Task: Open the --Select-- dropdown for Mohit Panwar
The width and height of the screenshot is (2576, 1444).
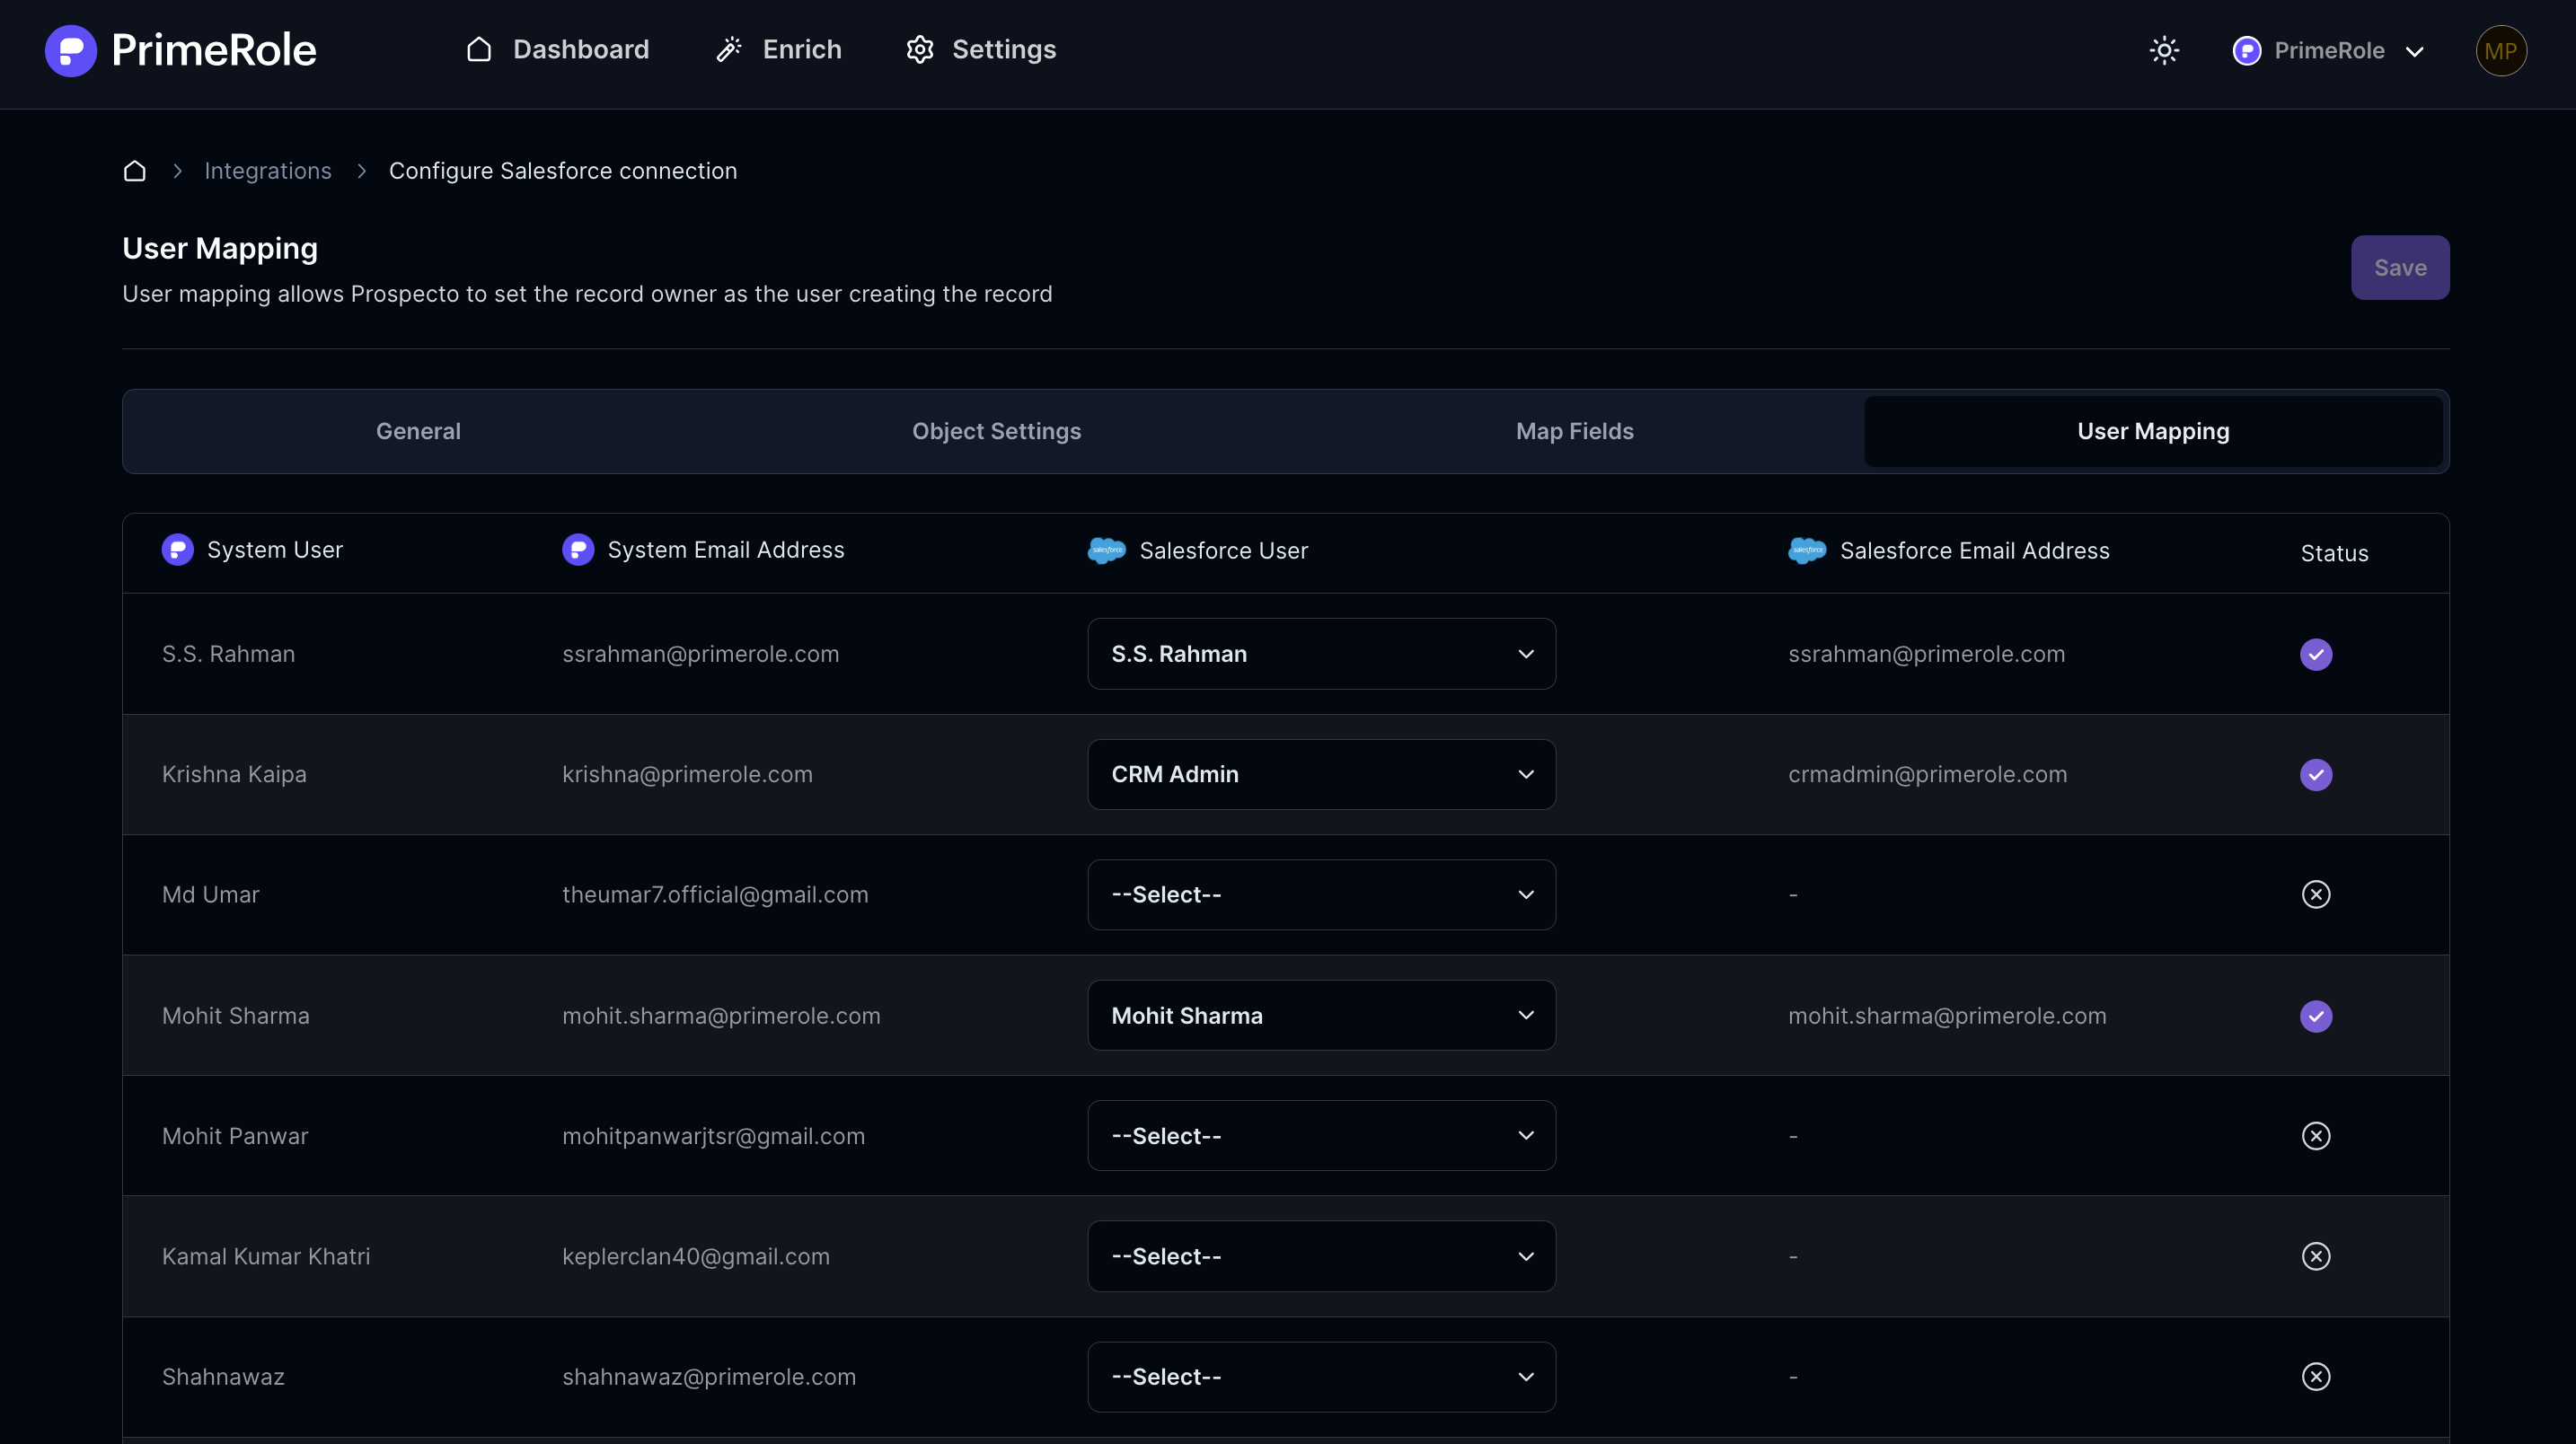Action: (1321, 1136)
